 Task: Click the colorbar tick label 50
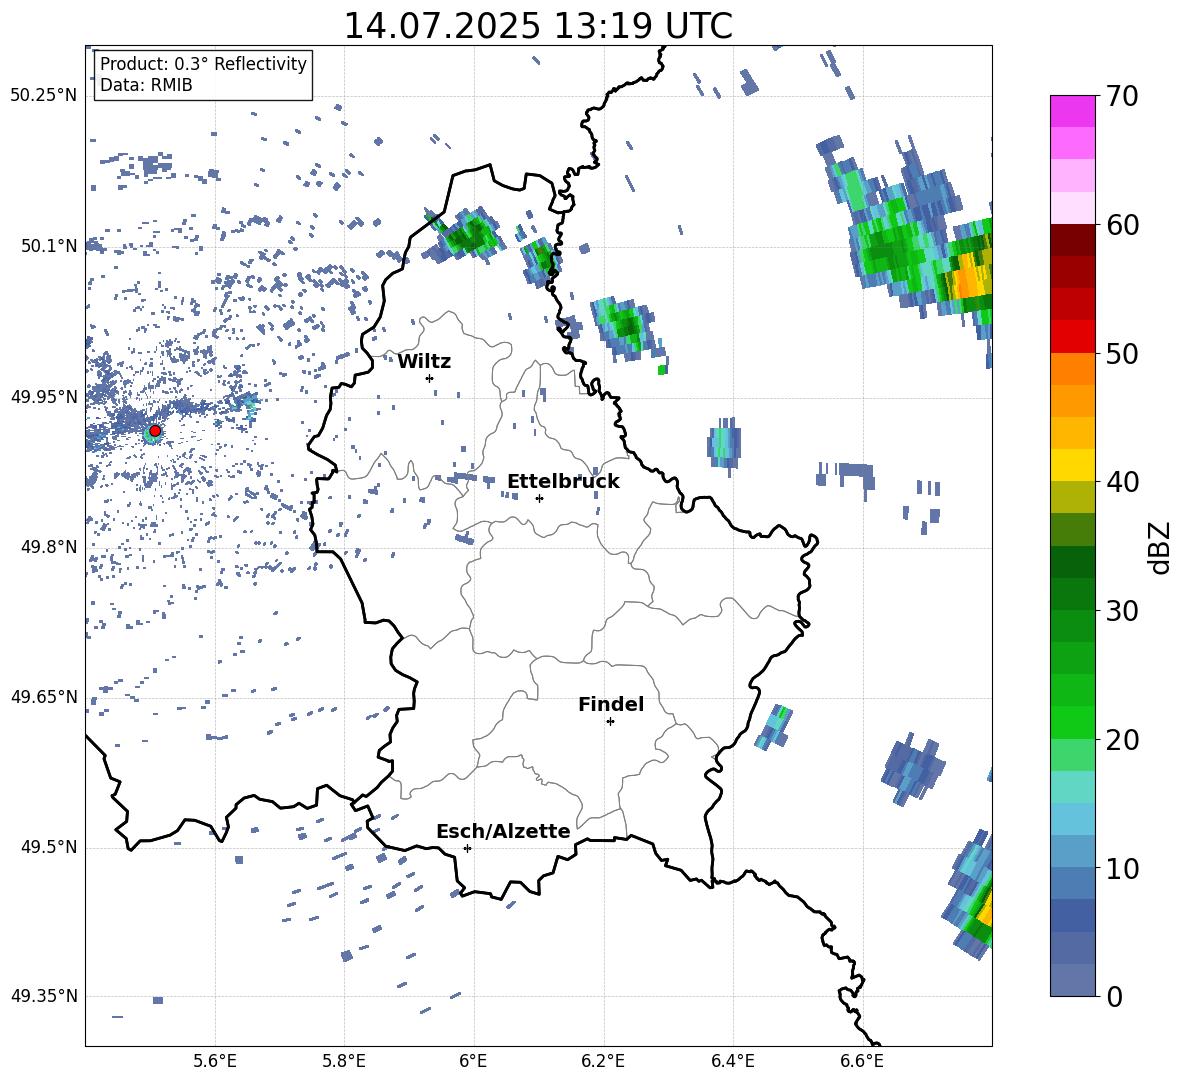click(1122, 353)
